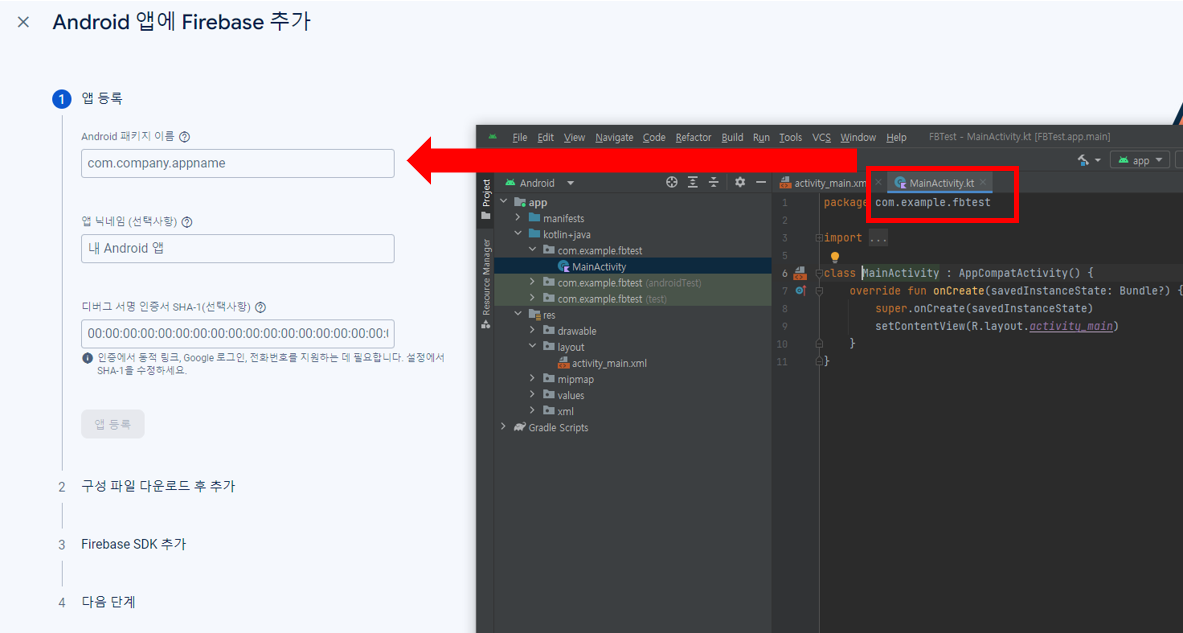Expand the values folder
1183x633 pixels.
tap(532, 395)
